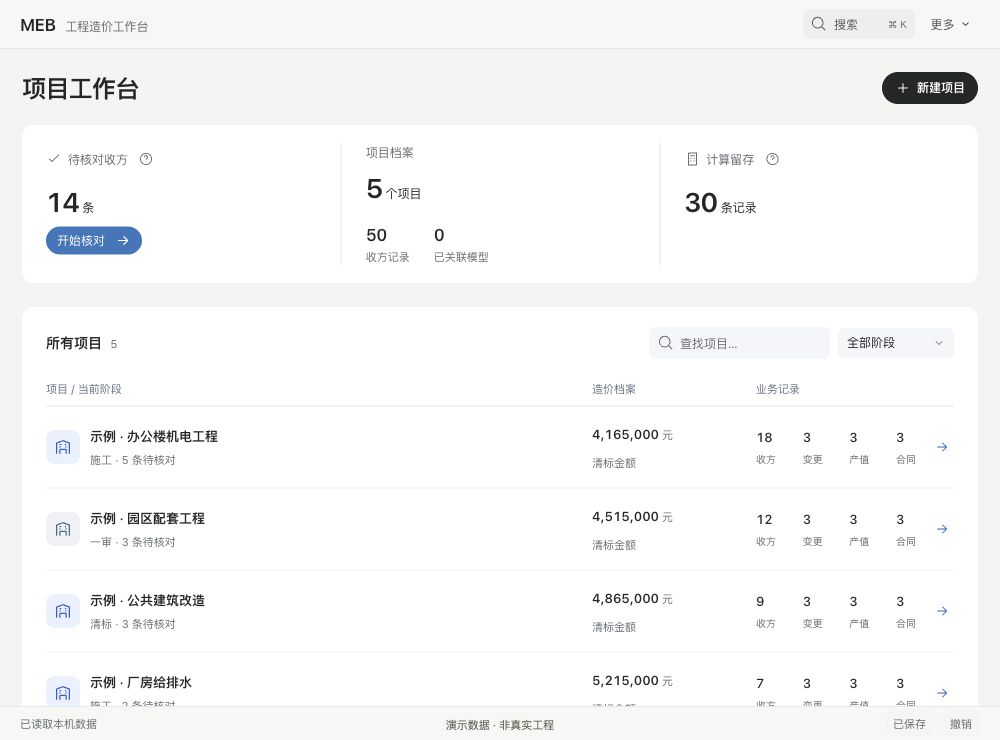Screen dimensions: 1000x740
Task: Click the 新建项目 button
Action: [x=930, y=88]
